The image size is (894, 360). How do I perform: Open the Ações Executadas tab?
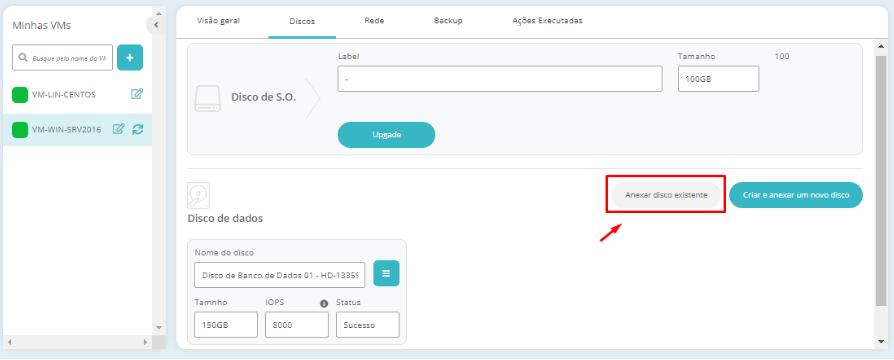point(547,21)
